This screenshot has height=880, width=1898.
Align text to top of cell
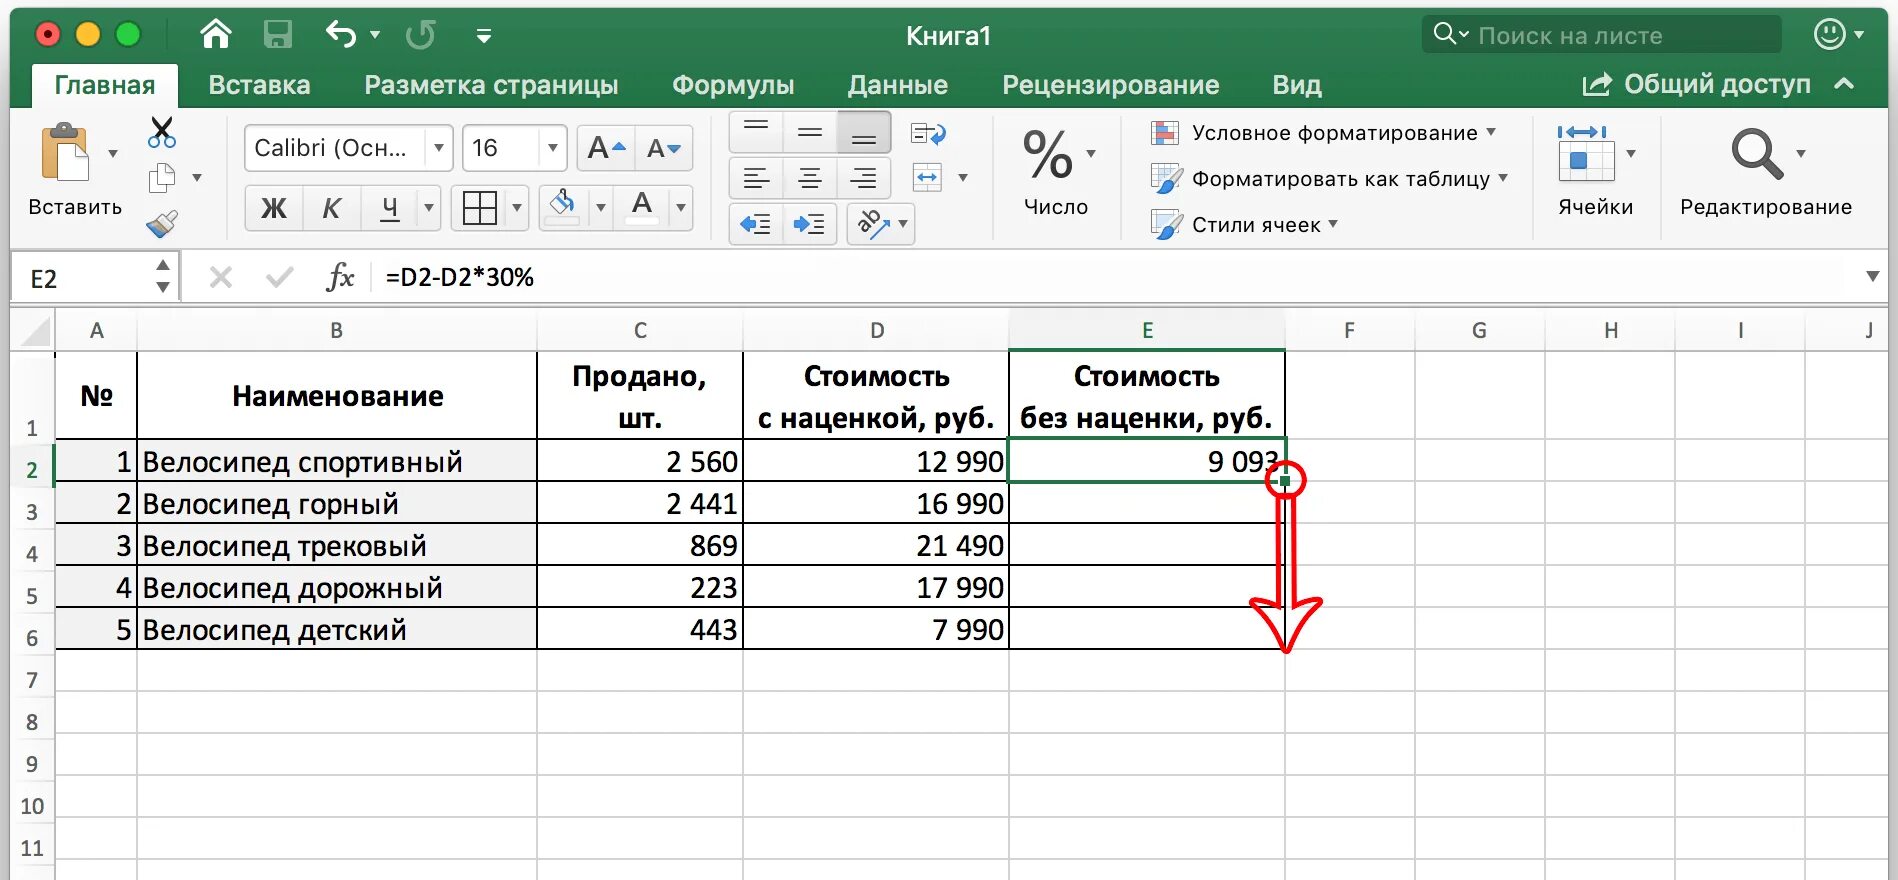(756, 131)
